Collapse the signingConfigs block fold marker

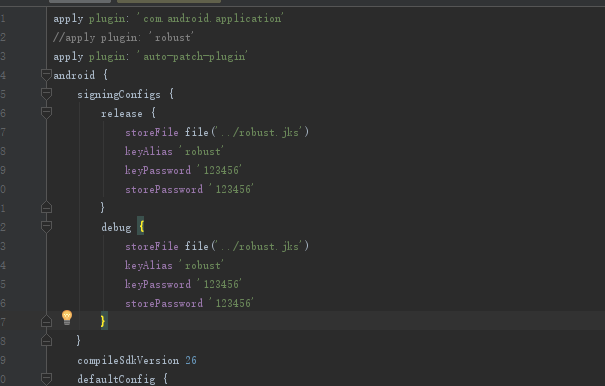[46, 94]
